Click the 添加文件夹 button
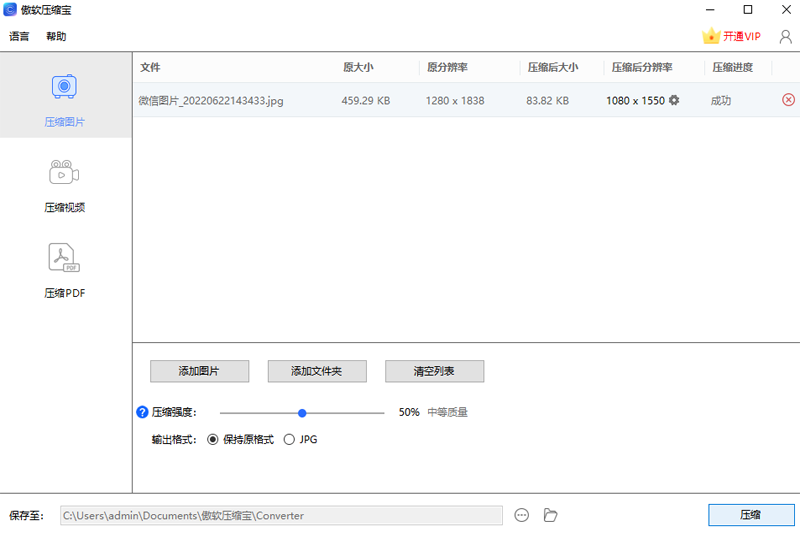 point(317,371)
